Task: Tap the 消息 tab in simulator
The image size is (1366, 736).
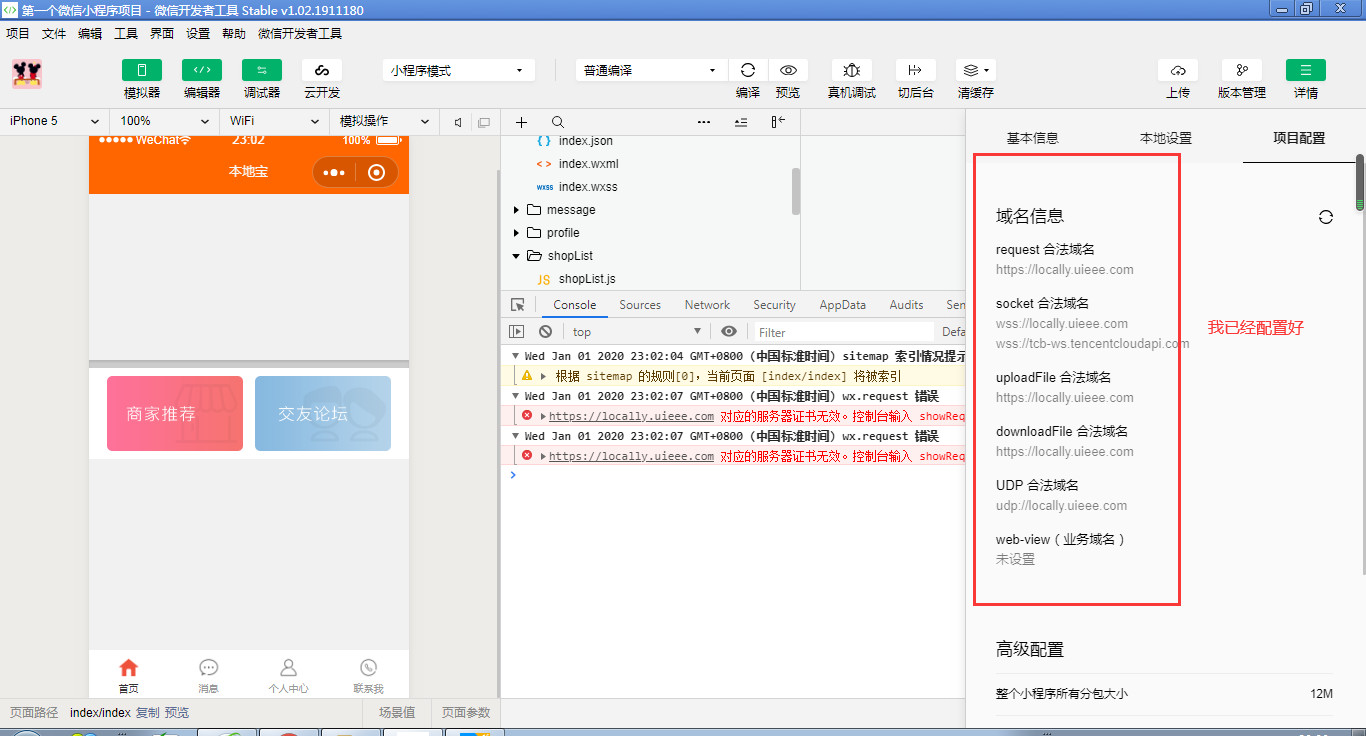Action: 208,676
